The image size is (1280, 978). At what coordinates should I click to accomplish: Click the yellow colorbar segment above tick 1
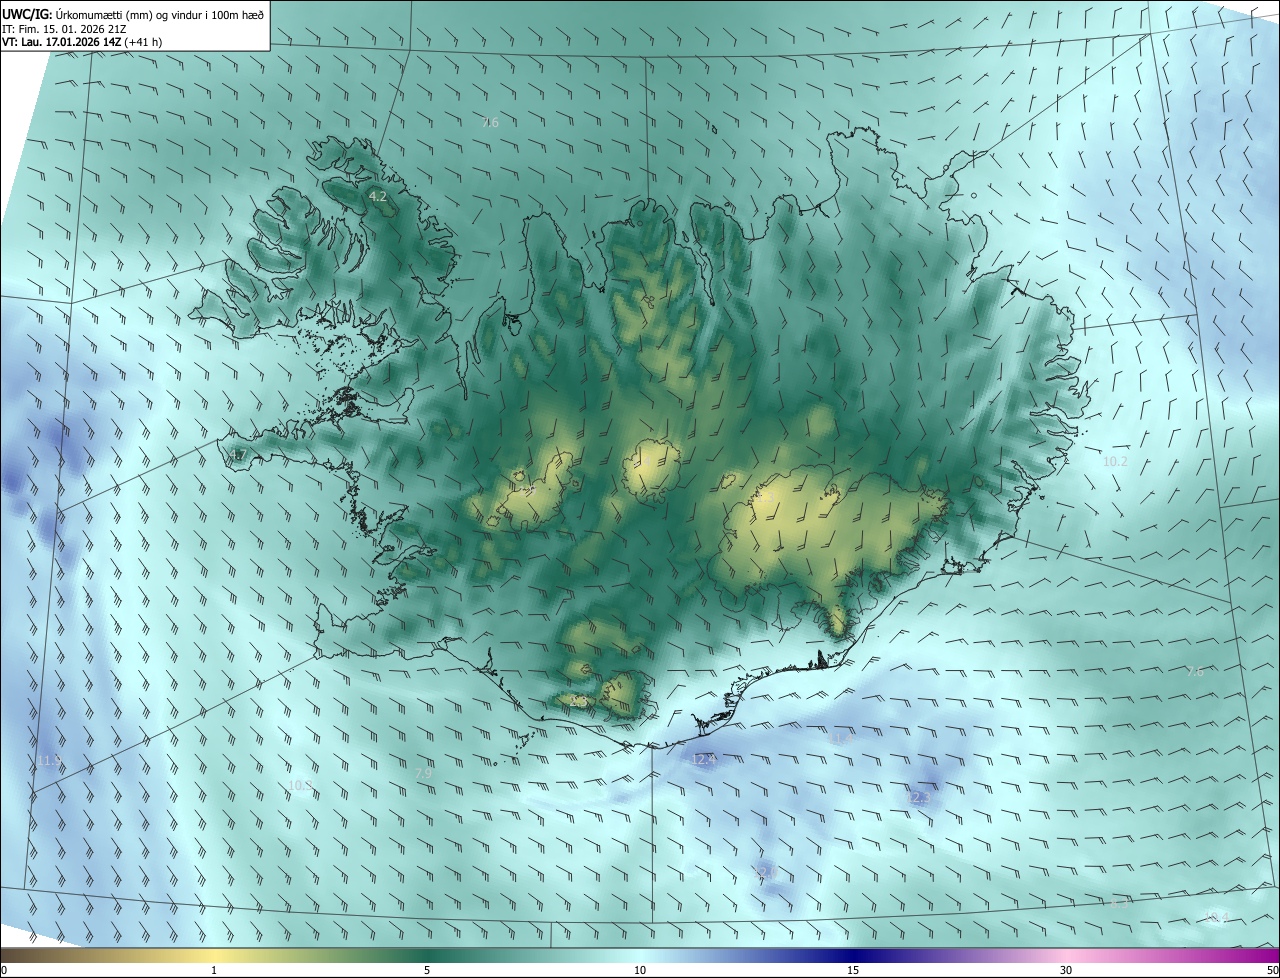[214, 955]
